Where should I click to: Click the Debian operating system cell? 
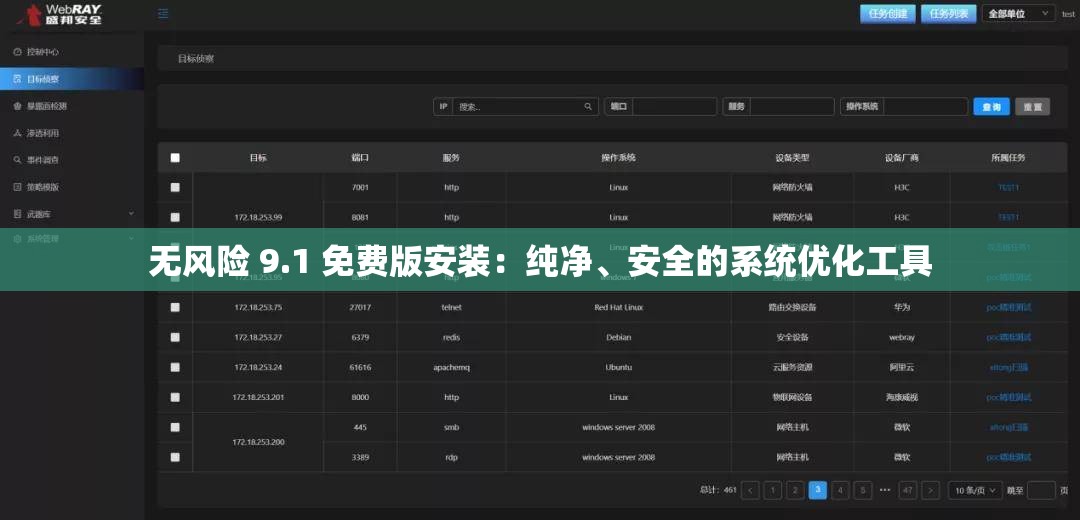coord(619,337)
